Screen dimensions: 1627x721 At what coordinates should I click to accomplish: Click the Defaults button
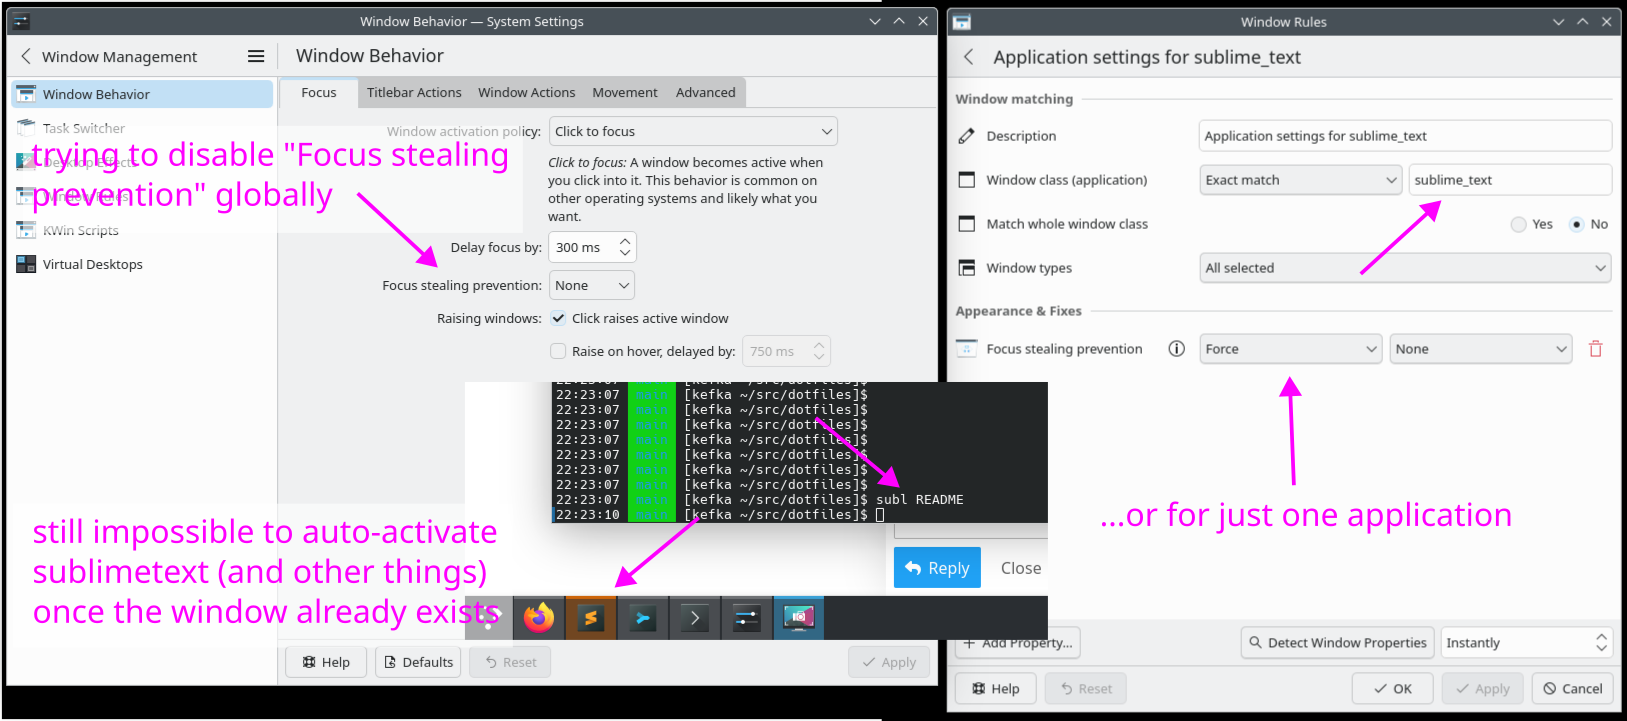418,662
